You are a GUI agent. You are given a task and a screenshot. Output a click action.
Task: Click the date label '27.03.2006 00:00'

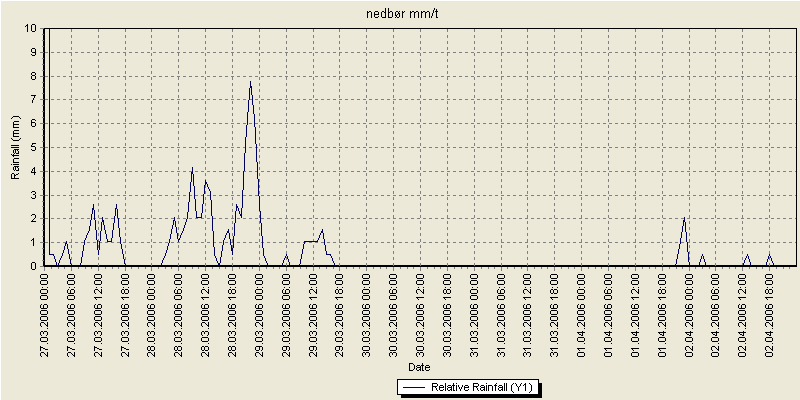[45, 314]
